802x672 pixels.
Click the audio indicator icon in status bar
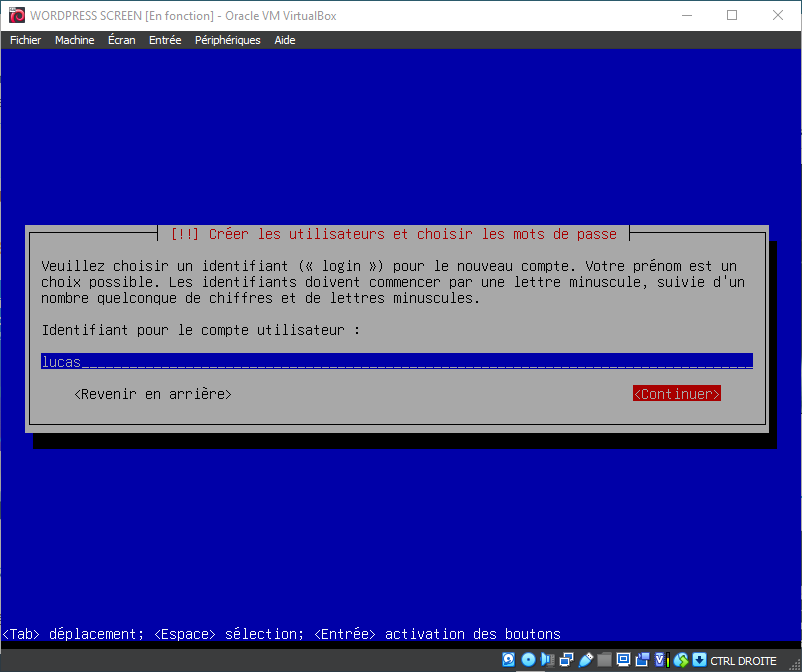coord(546,660)
